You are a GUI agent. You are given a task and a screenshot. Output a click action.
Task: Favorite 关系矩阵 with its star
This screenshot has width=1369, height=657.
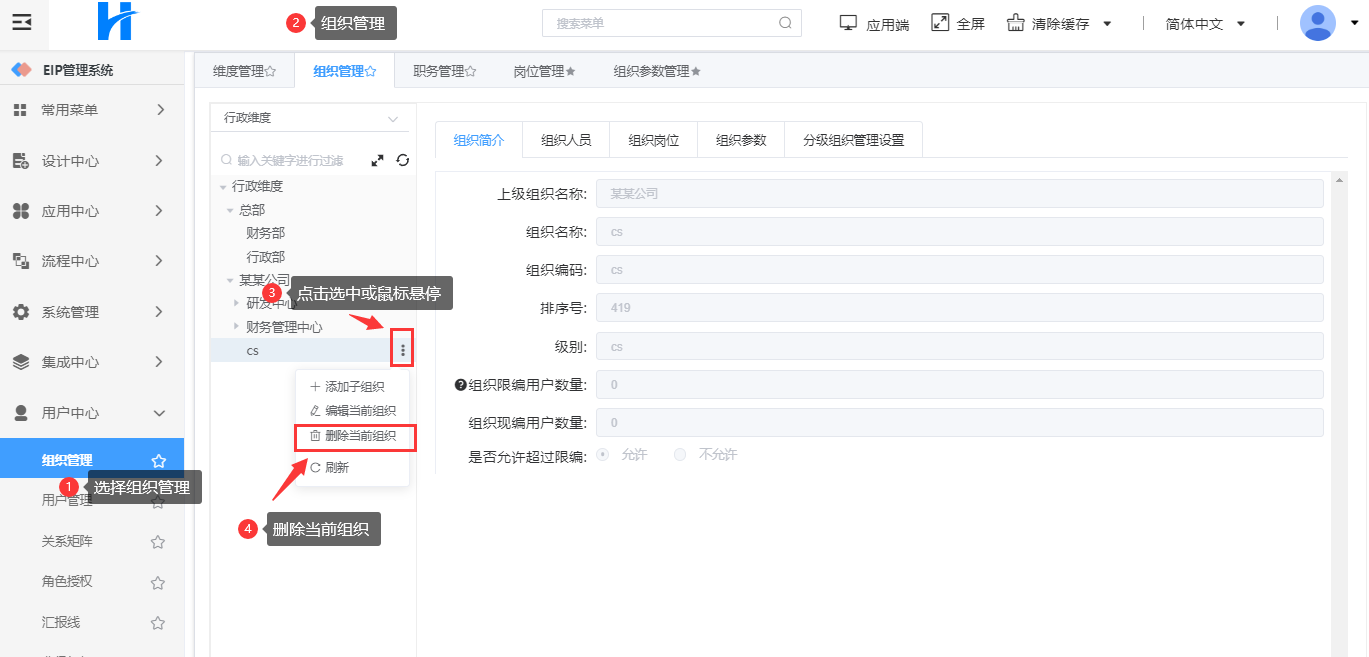click(x=158, y=542)
